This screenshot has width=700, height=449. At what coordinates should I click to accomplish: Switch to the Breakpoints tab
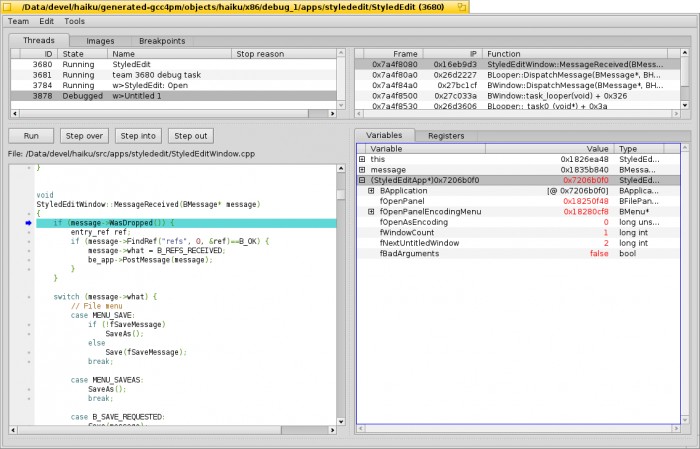(x=161, y=40)
